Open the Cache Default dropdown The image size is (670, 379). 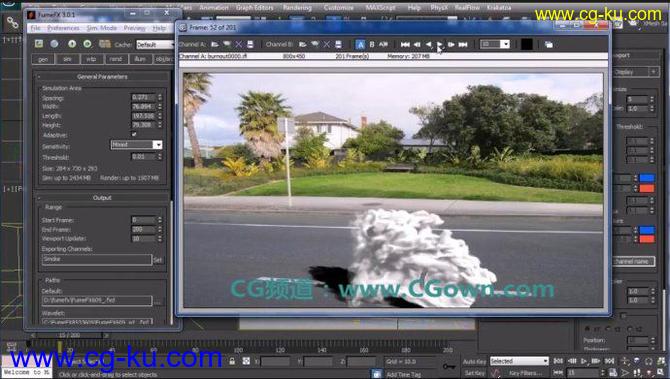155,44
